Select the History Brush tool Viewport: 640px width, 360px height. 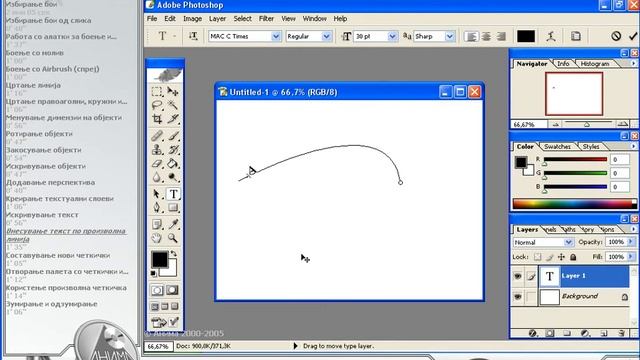[173, 149]
